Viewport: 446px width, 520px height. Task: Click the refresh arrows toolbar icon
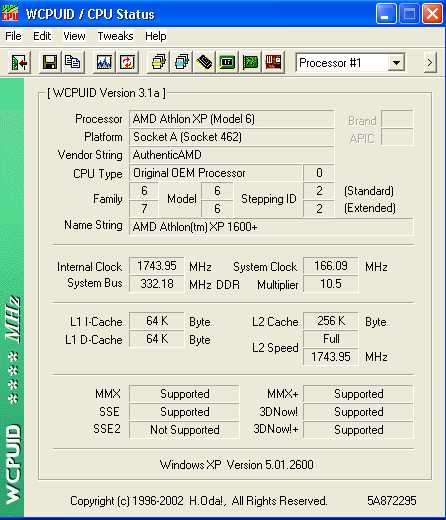(x=127, y=62)
